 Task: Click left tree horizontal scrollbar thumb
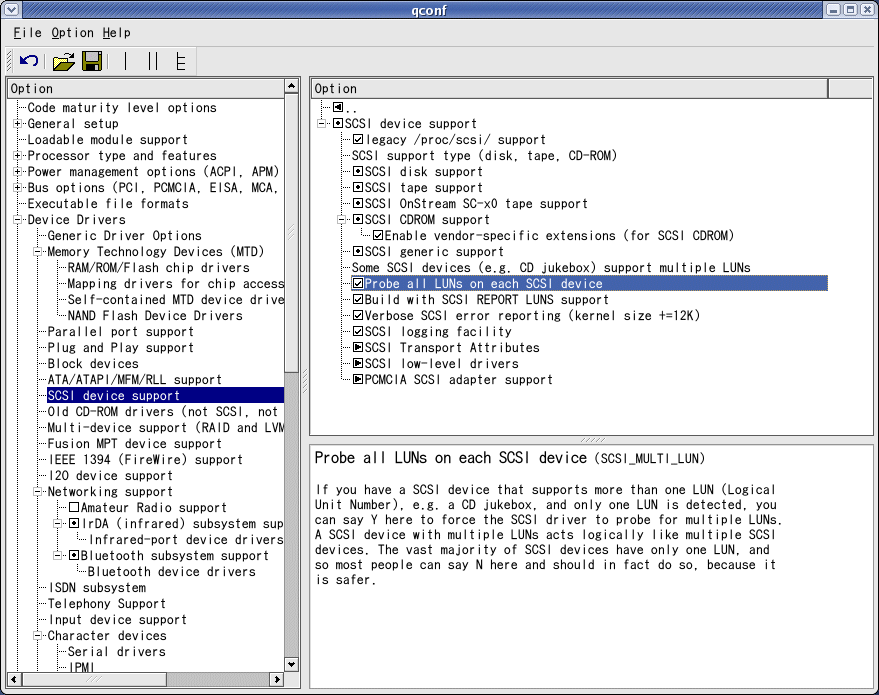95,679
